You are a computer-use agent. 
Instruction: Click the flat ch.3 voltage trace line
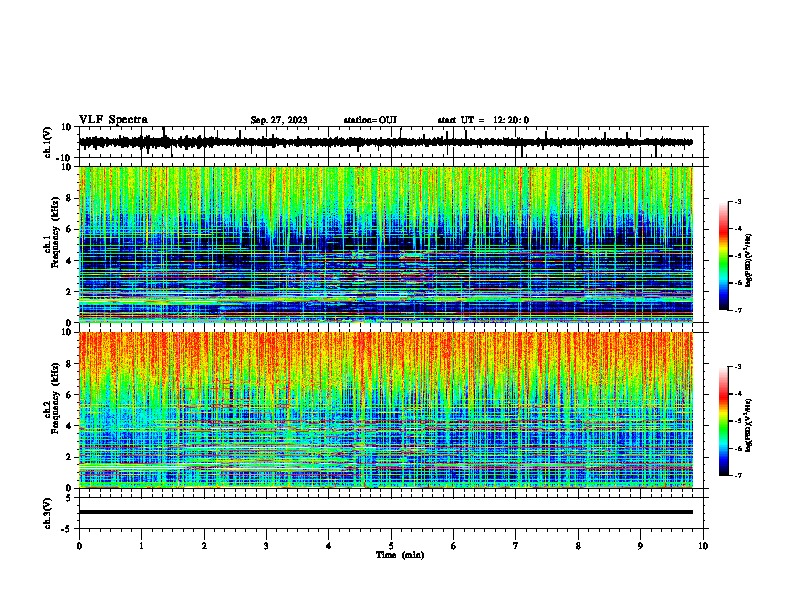(x=385, y=512)
